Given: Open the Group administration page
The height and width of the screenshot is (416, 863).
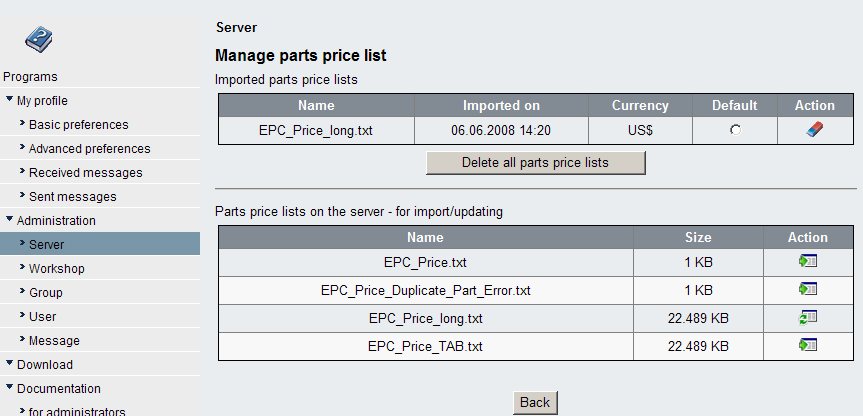Looking at the screenshot, I should [x=45, y=293].
